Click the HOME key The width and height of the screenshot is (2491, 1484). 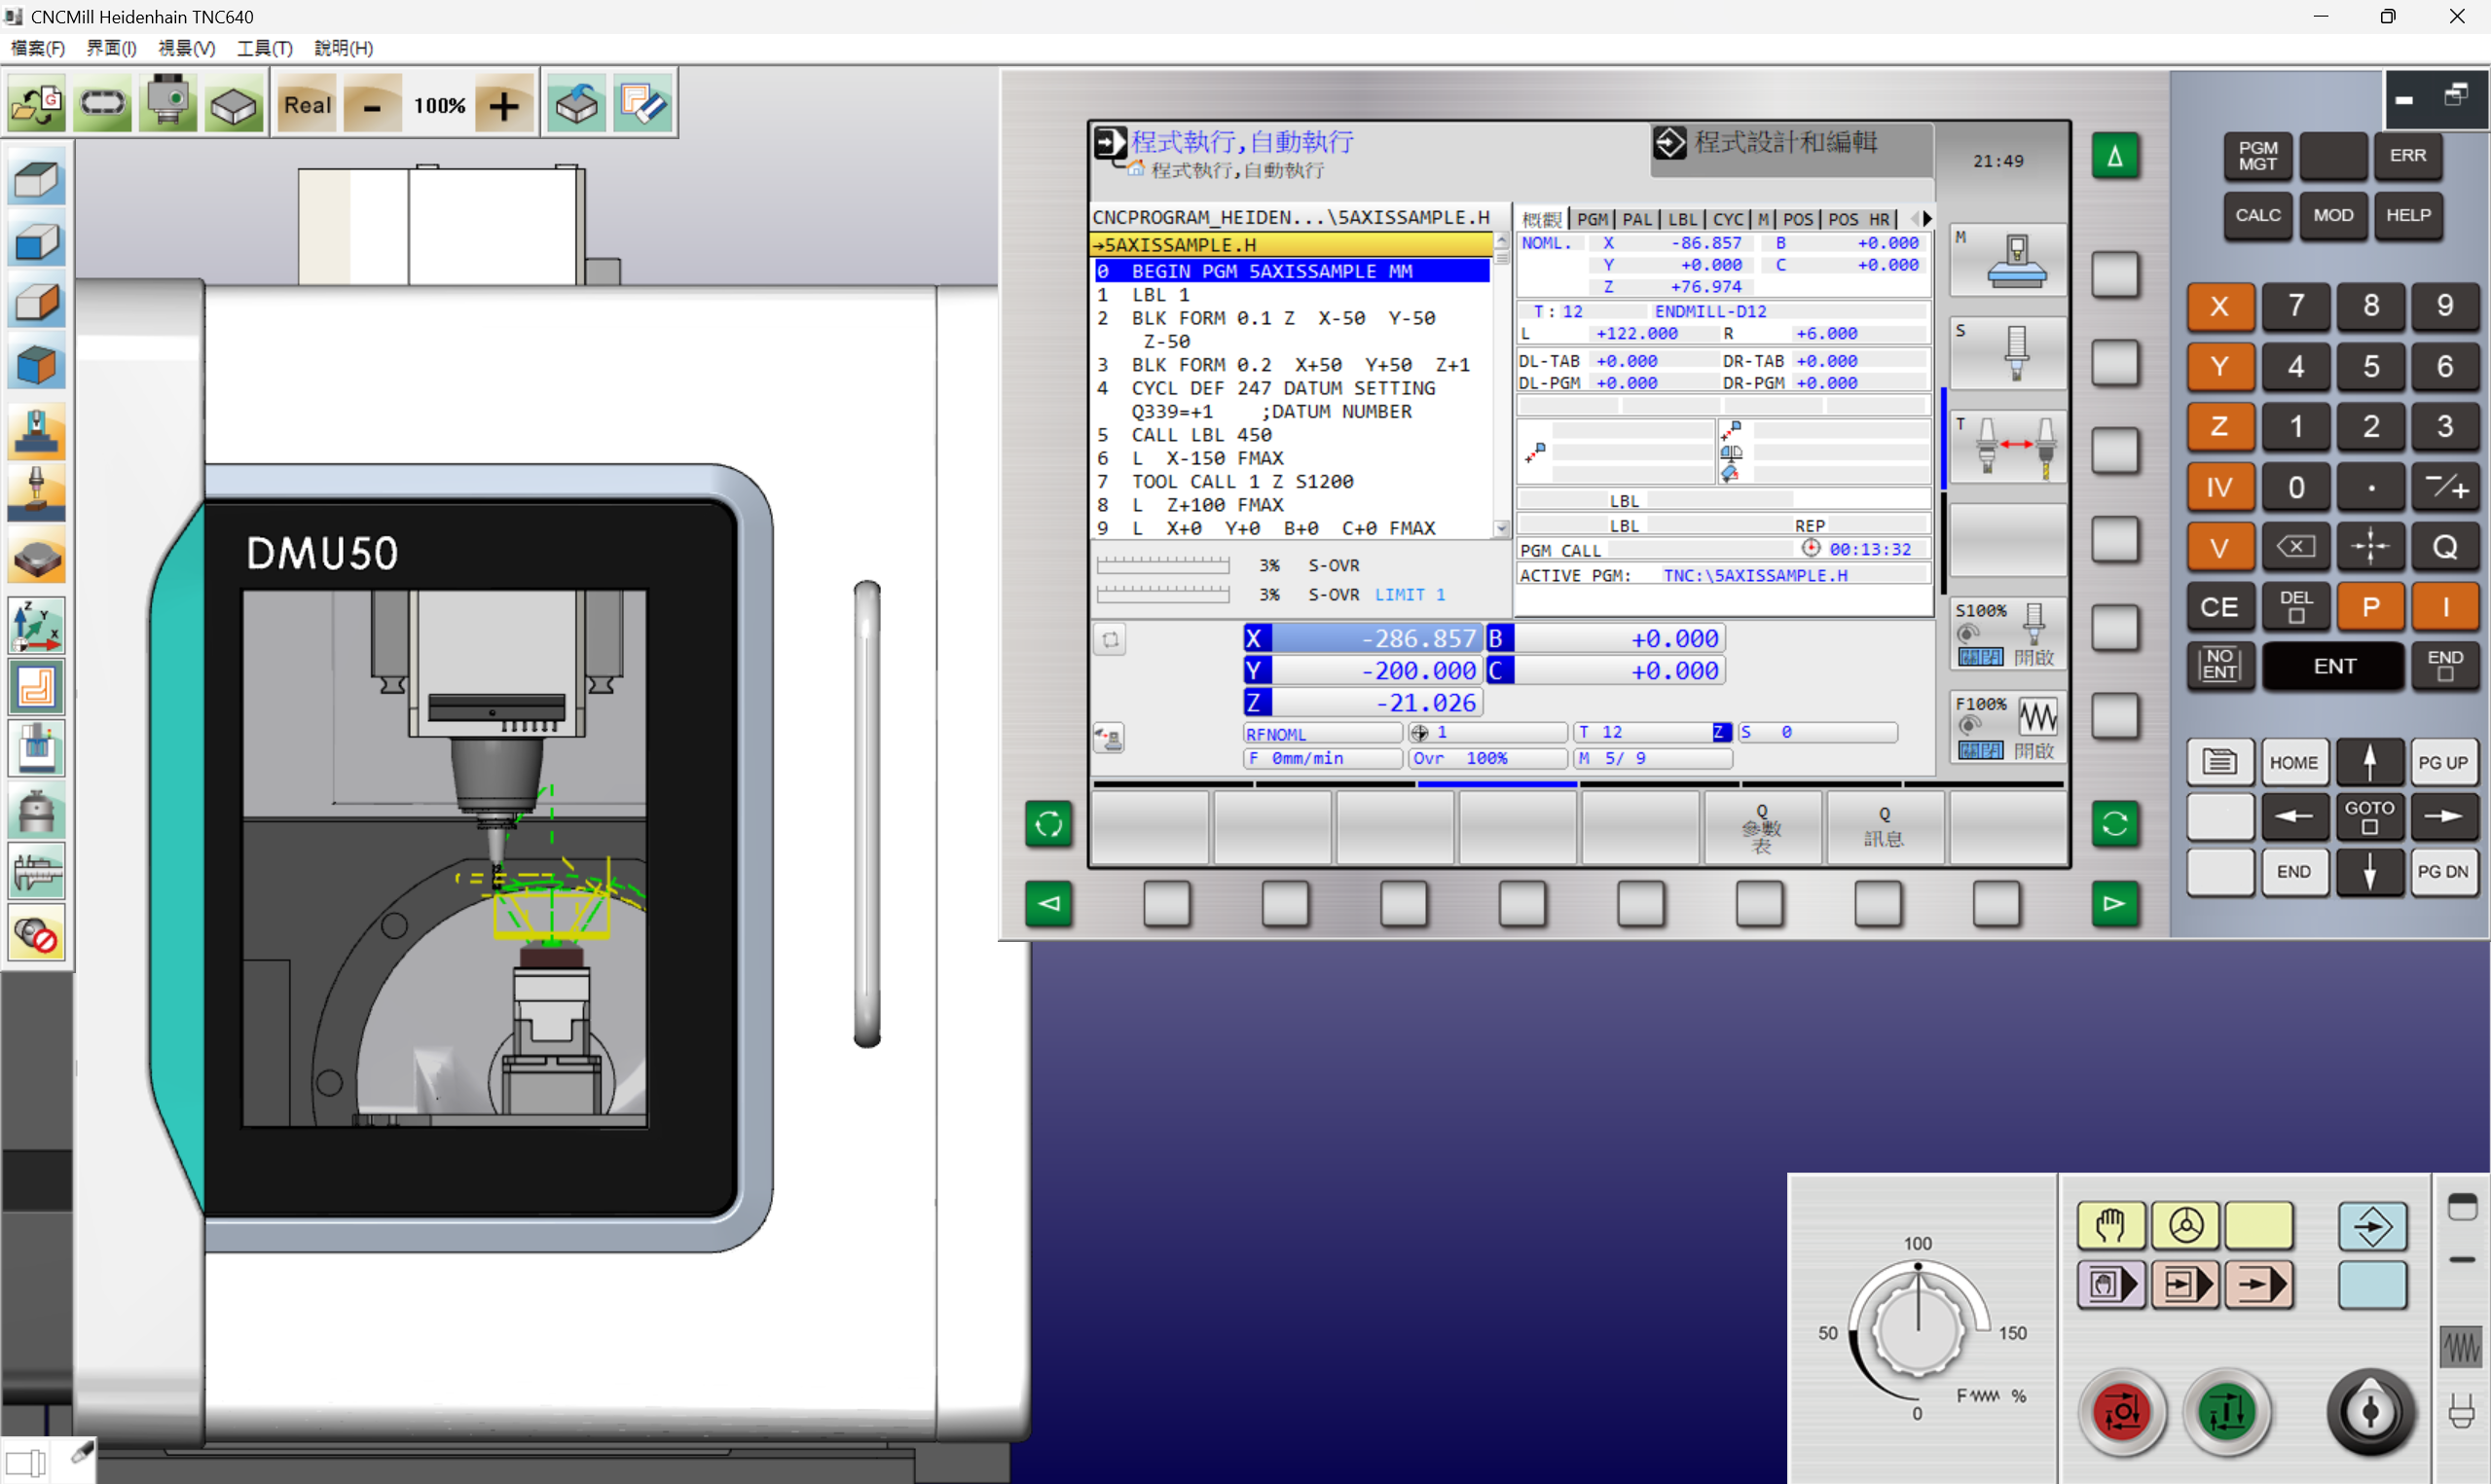[x=2294, y=762]
